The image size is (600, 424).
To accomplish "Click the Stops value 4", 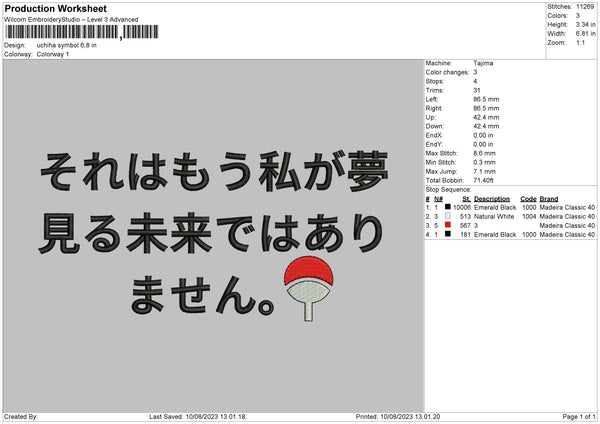I will point(475,81).
